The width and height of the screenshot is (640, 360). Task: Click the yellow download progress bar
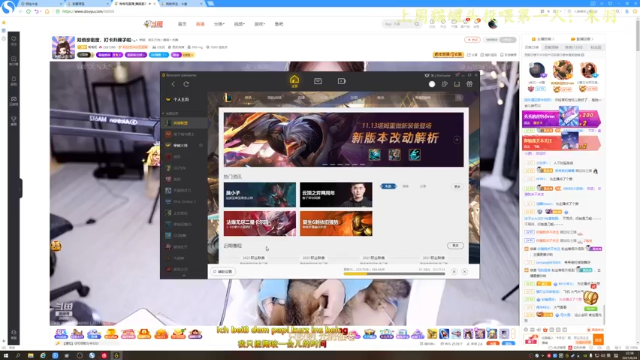point(394,274)
